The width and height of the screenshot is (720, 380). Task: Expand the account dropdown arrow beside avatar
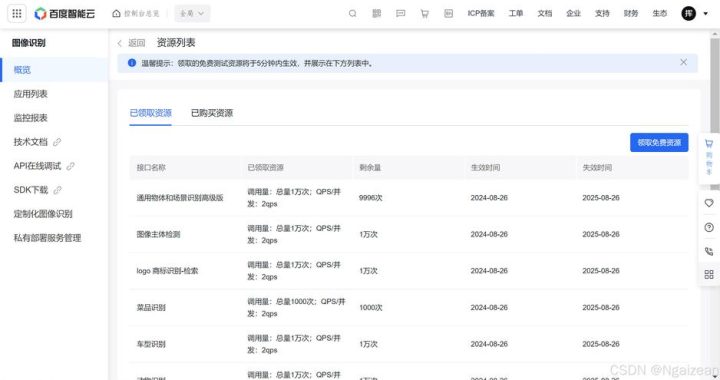tap(706, 14)
